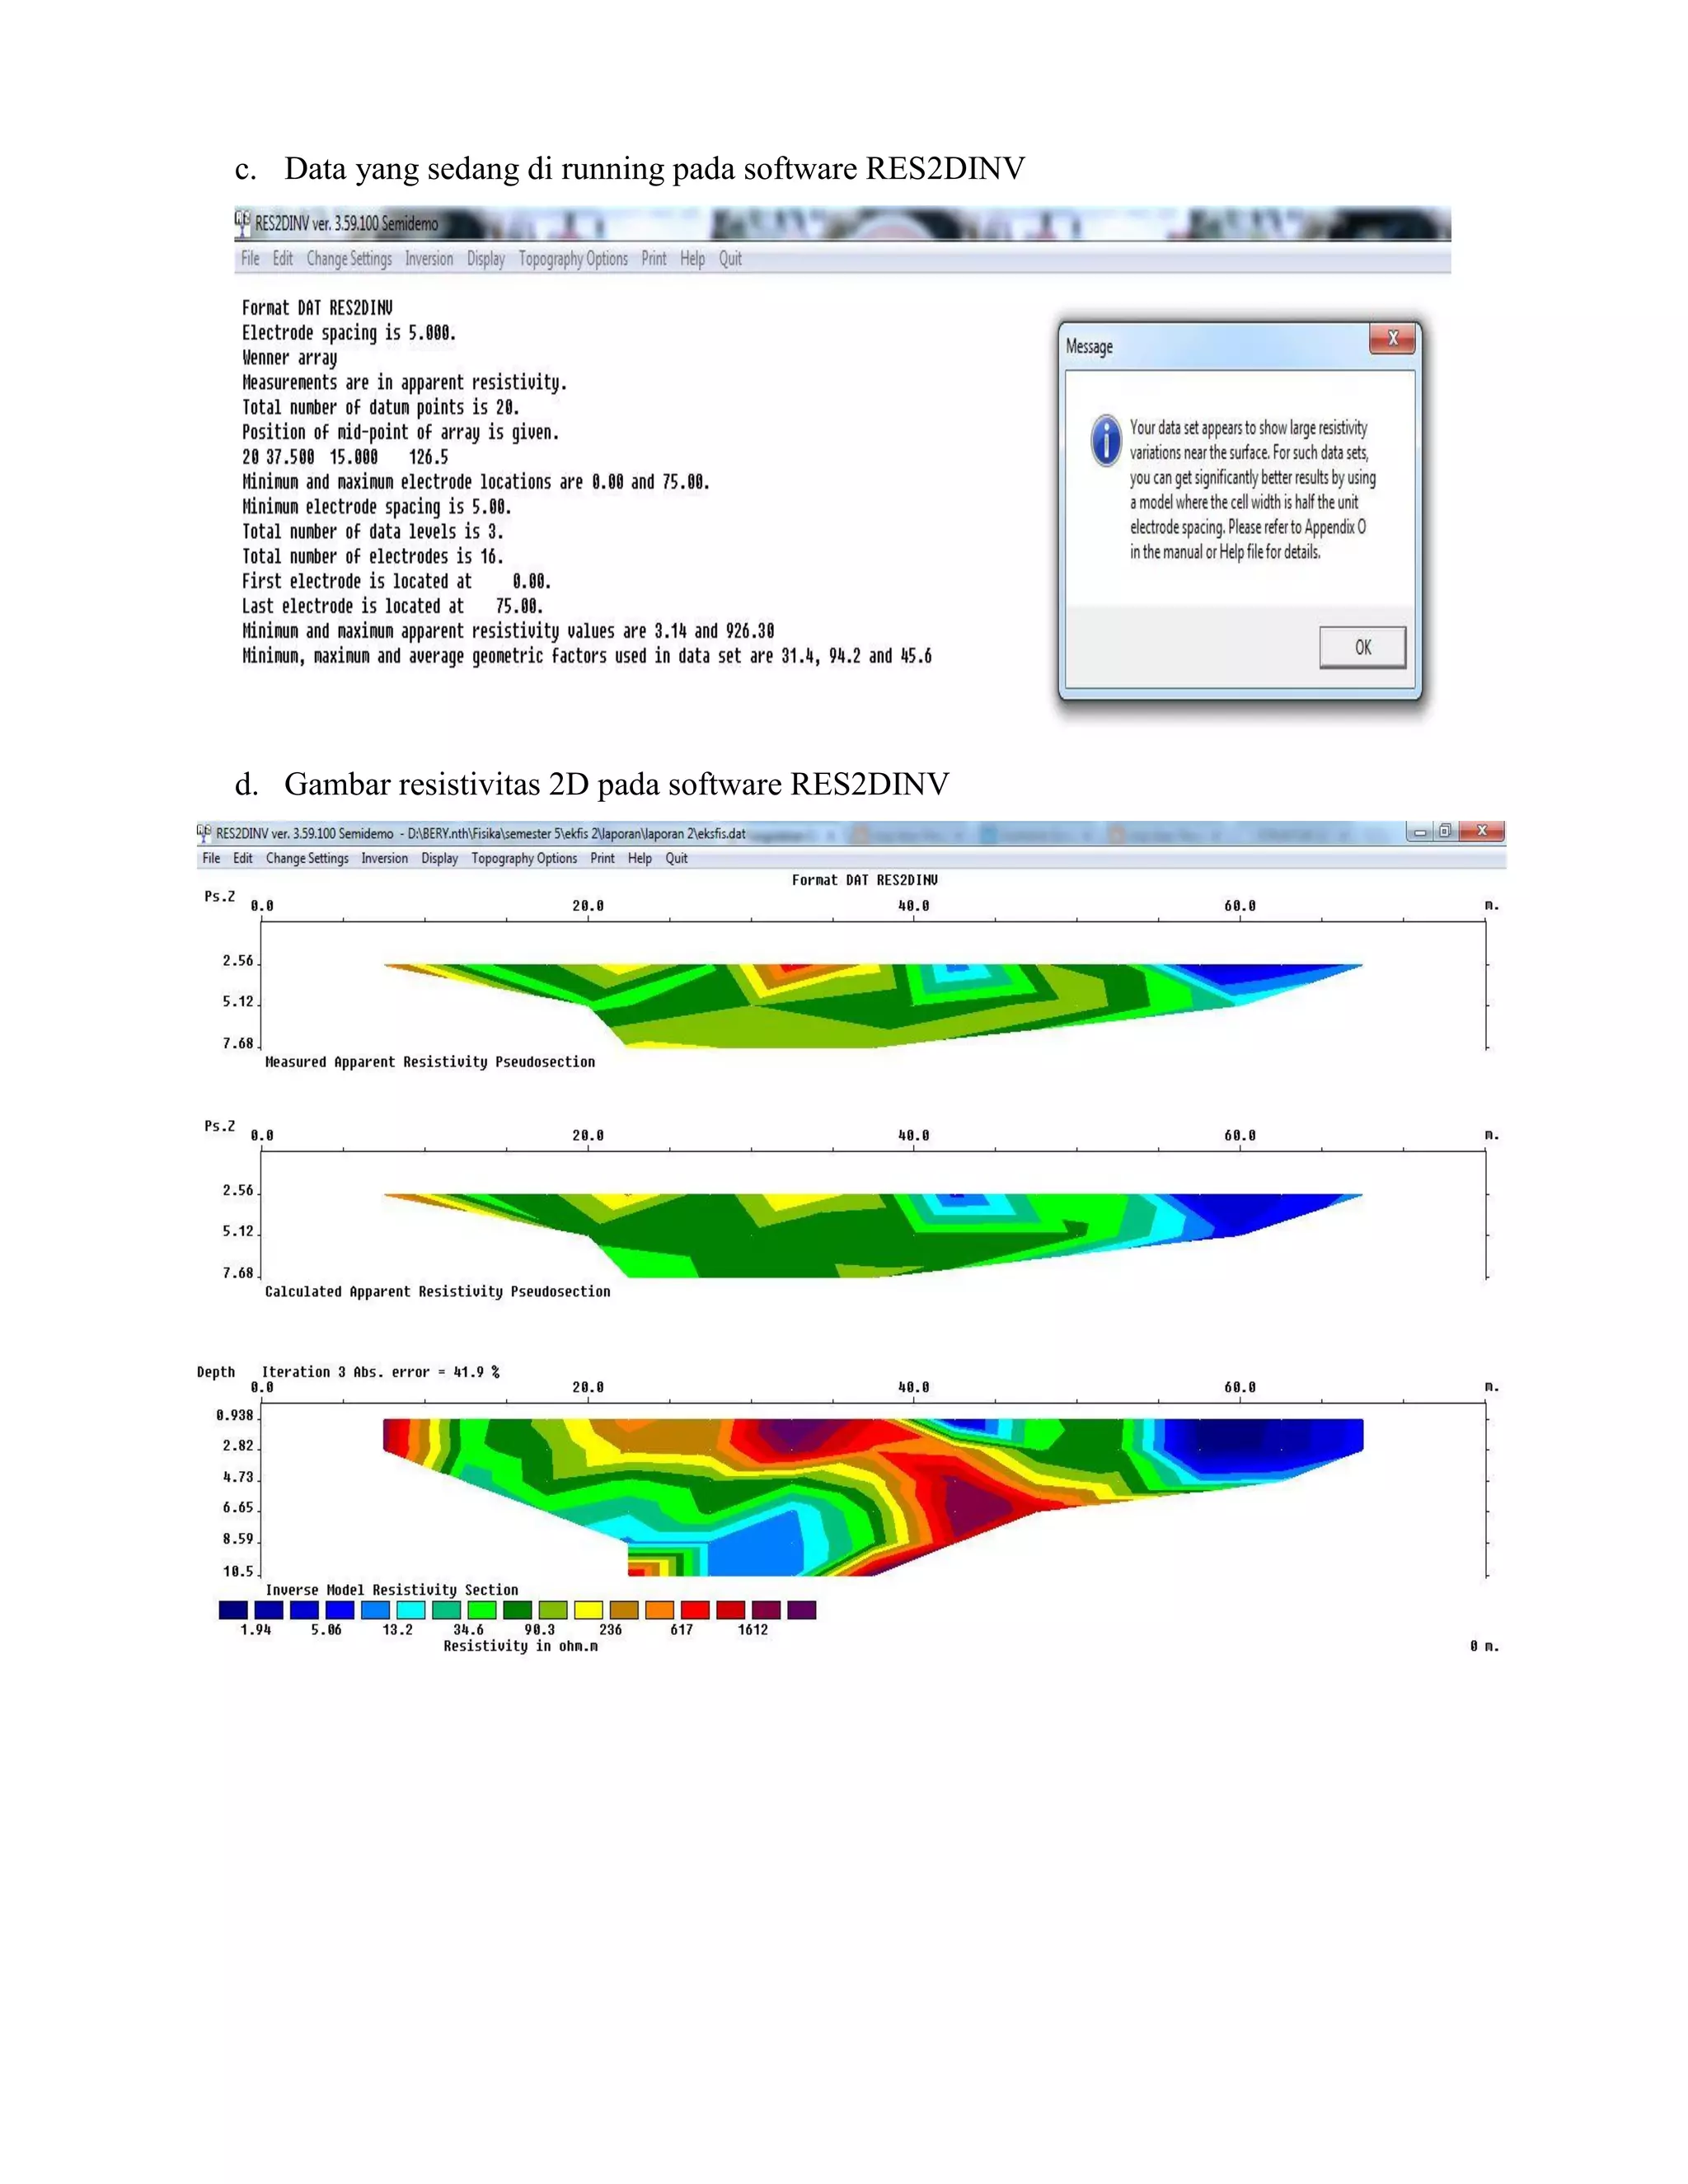Open the Help menu in upper window
Image resolution: width=1688 pixels, height=2184 pixels.
692,259
